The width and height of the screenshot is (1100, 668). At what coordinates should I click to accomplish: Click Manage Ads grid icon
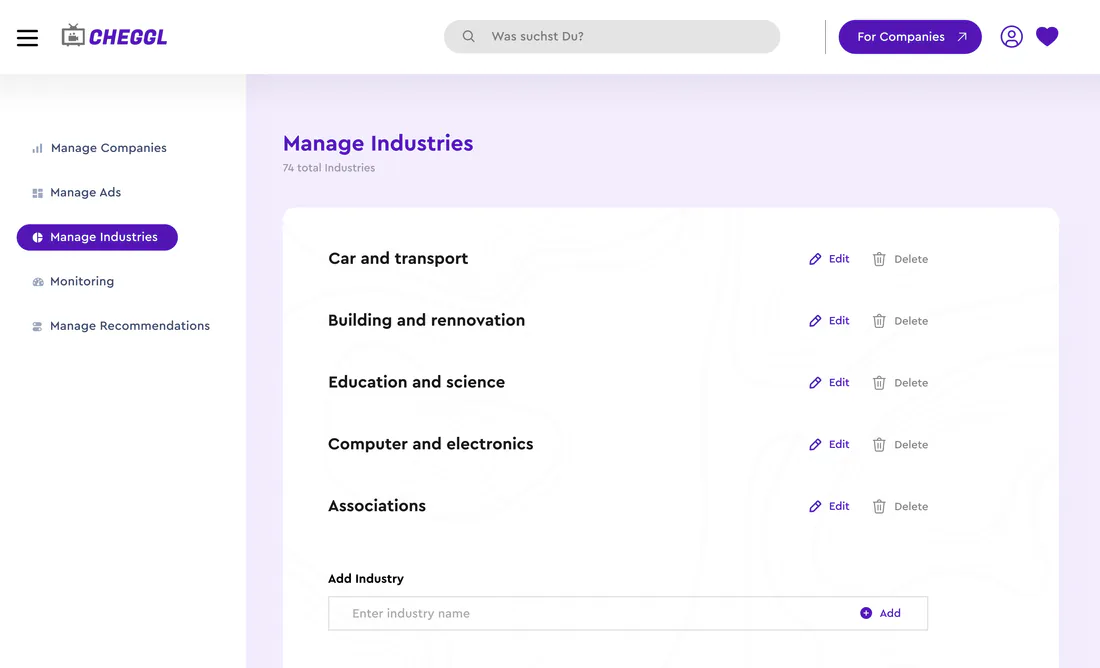click(x=38, y=193)
